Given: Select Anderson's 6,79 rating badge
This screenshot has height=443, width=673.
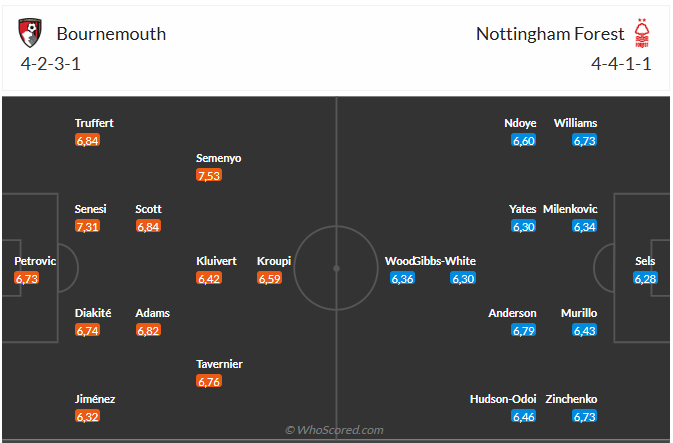Looking at the screenshot, I should (x=524, y=331).
